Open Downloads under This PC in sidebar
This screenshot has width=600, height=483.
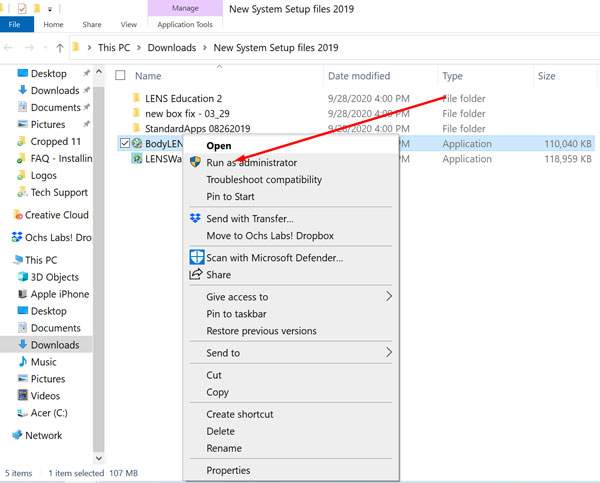coord(55,344)
